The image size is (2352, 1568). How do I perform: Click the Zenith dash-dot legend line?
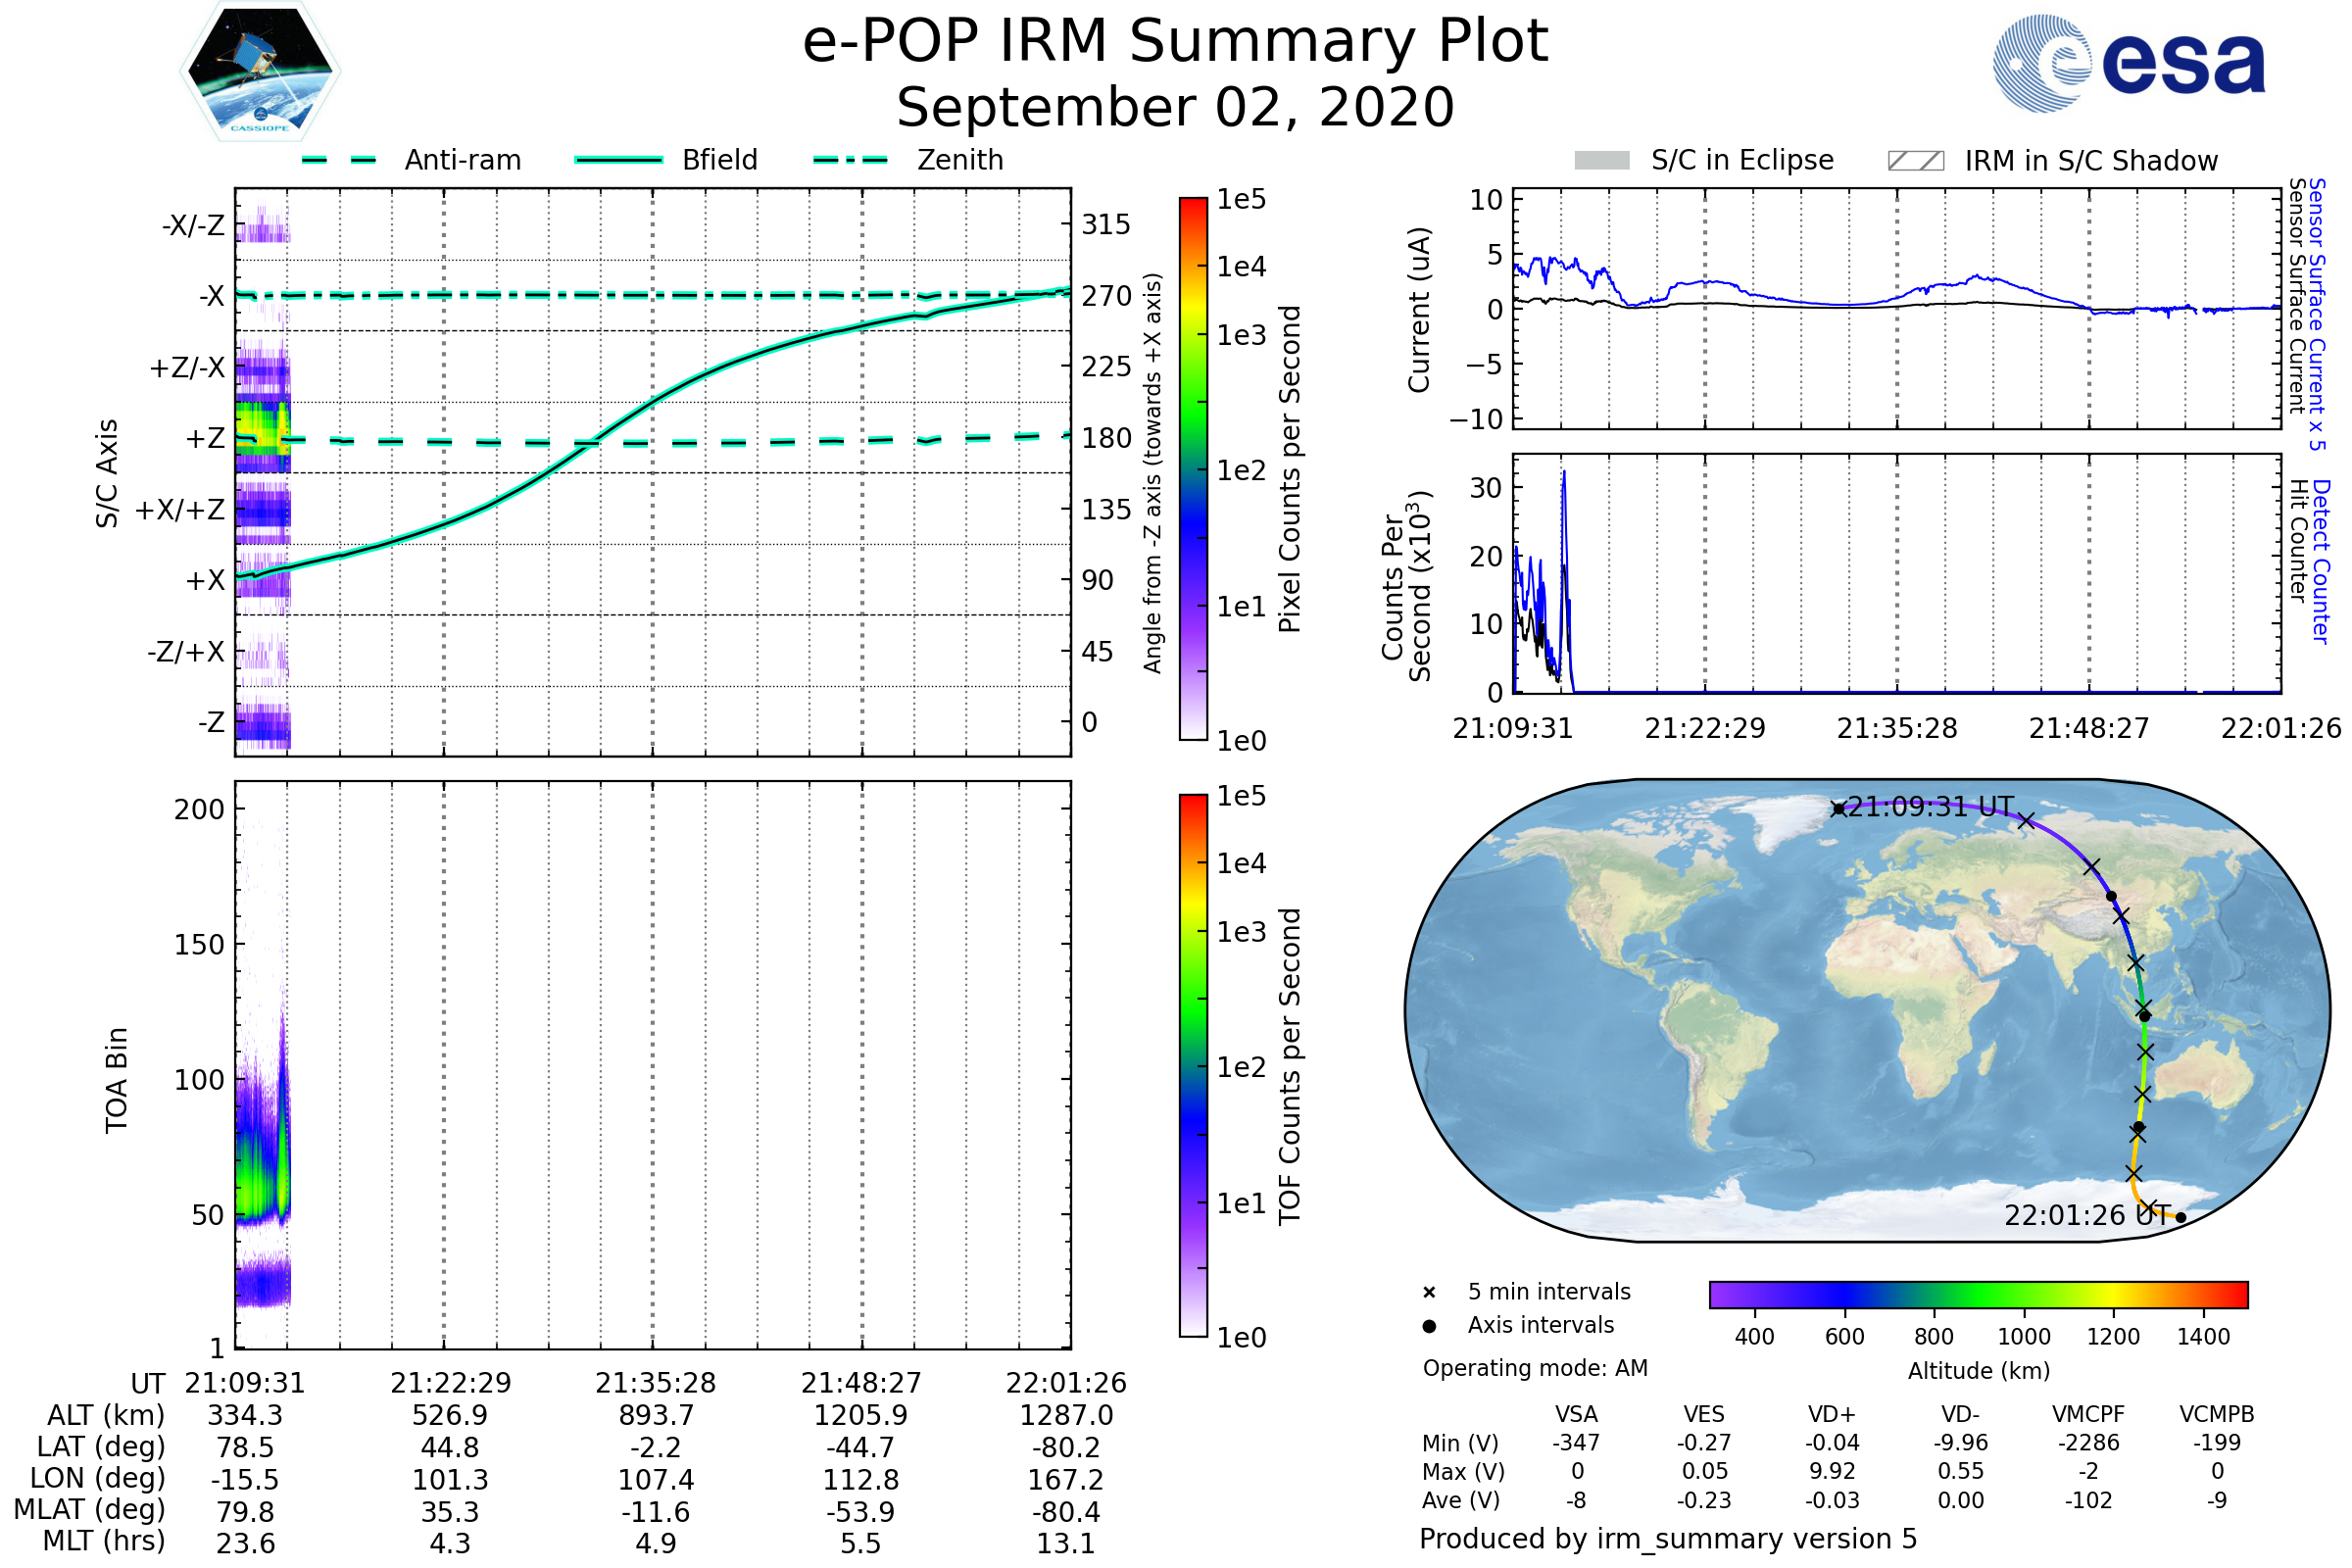click(x=850, y=160)
